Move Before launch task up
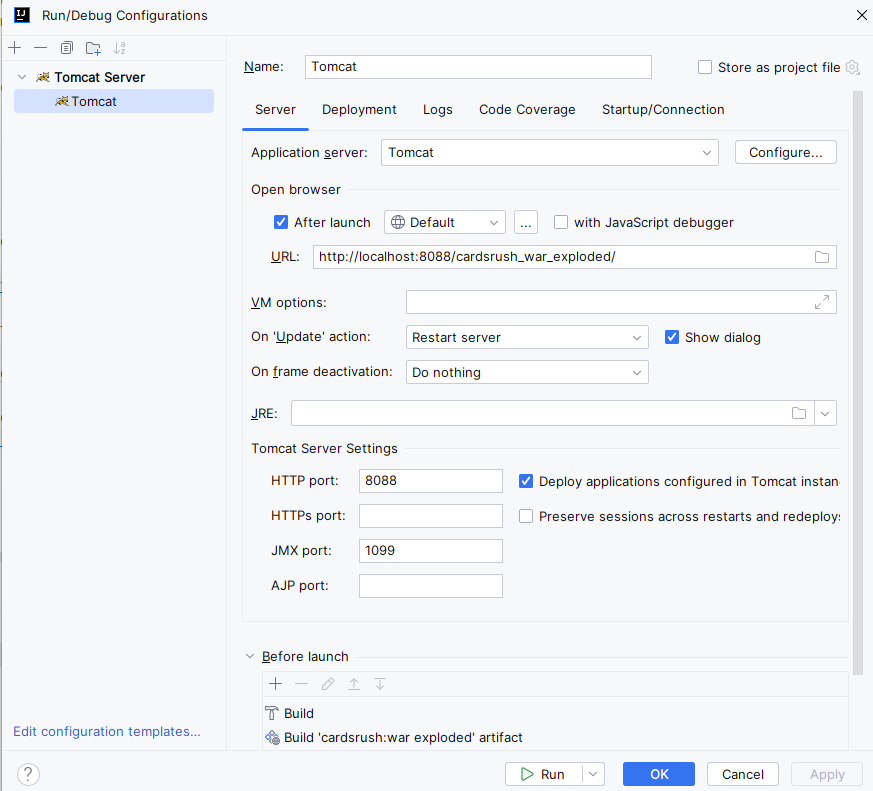This screenshot has width=873, height=791. point(354,684)
